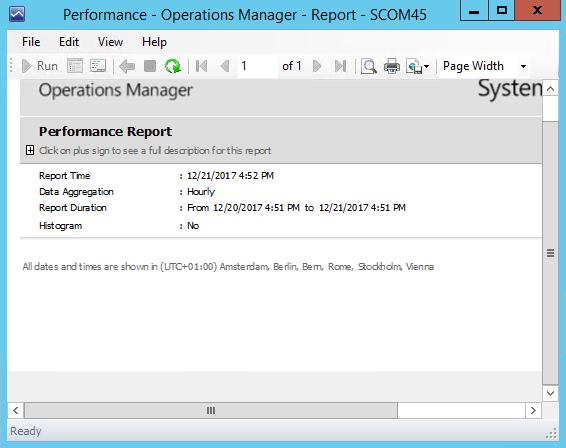Select the Hourly data aggregation value

click(201, 192)
